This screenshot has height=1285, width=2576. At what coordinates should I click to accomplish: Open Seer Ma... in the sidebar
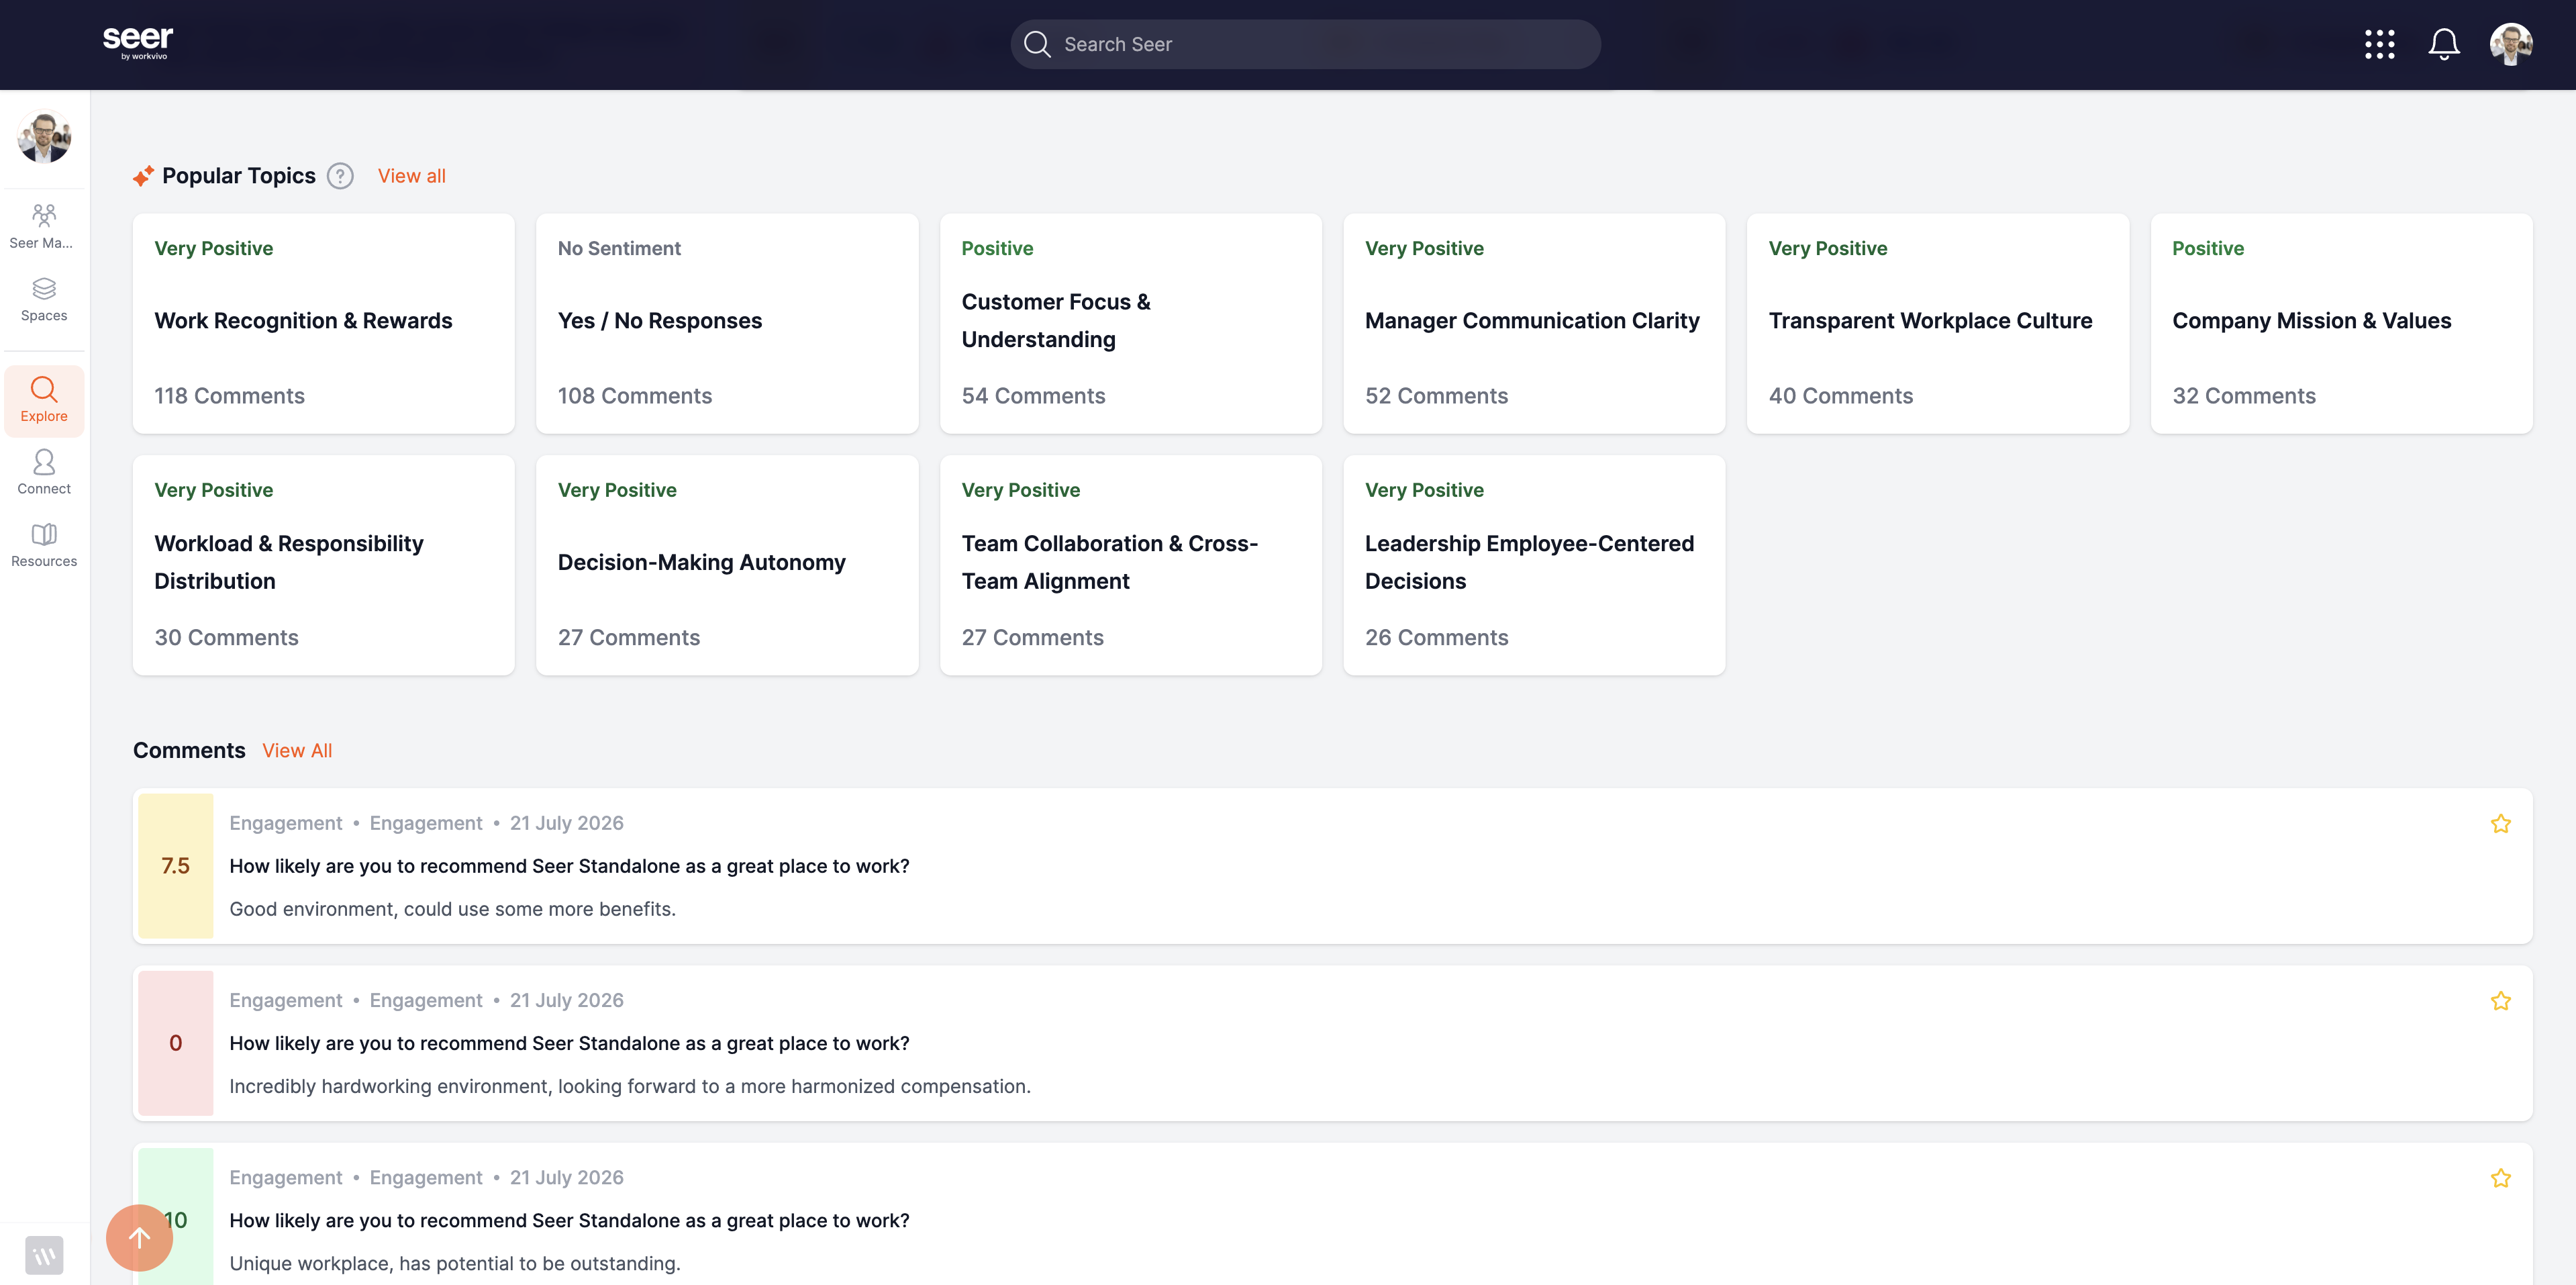pos(44,226)
